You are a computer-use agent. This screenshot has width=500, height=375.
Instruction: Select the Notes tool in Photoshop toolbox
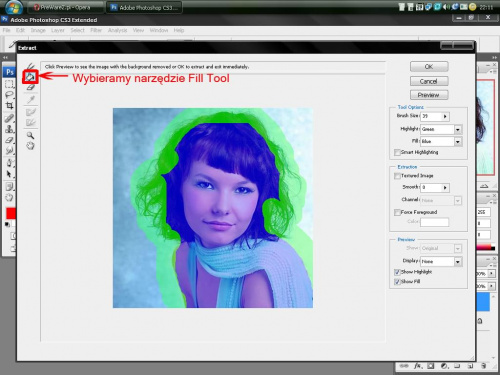coord(9,186)
